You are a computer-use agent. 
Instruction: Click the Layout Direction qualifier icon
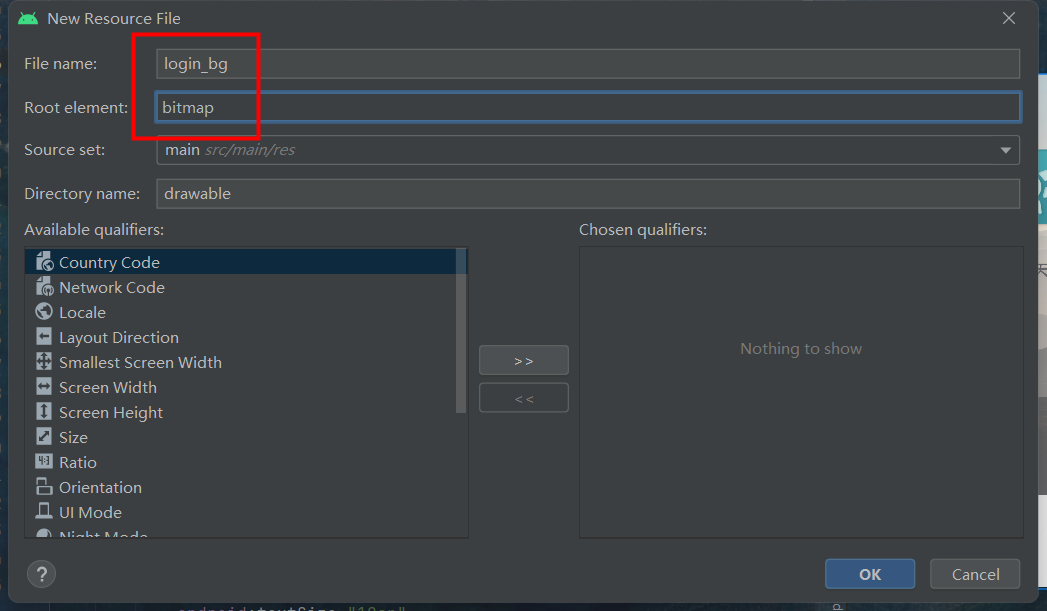(x=42, y=337)
